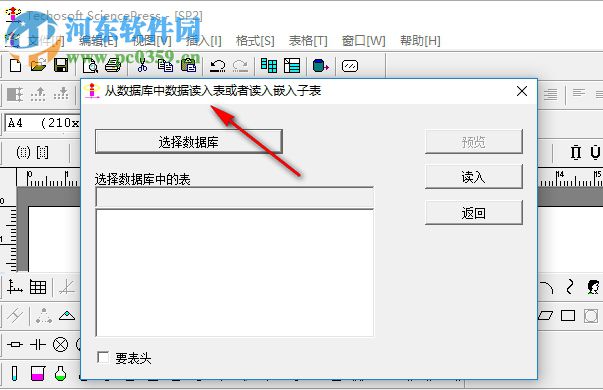Image resolution: width=603 pixels, height=390 pixels.
Task: Tick the 要表头 checkbox
Action: click(103, 358)
